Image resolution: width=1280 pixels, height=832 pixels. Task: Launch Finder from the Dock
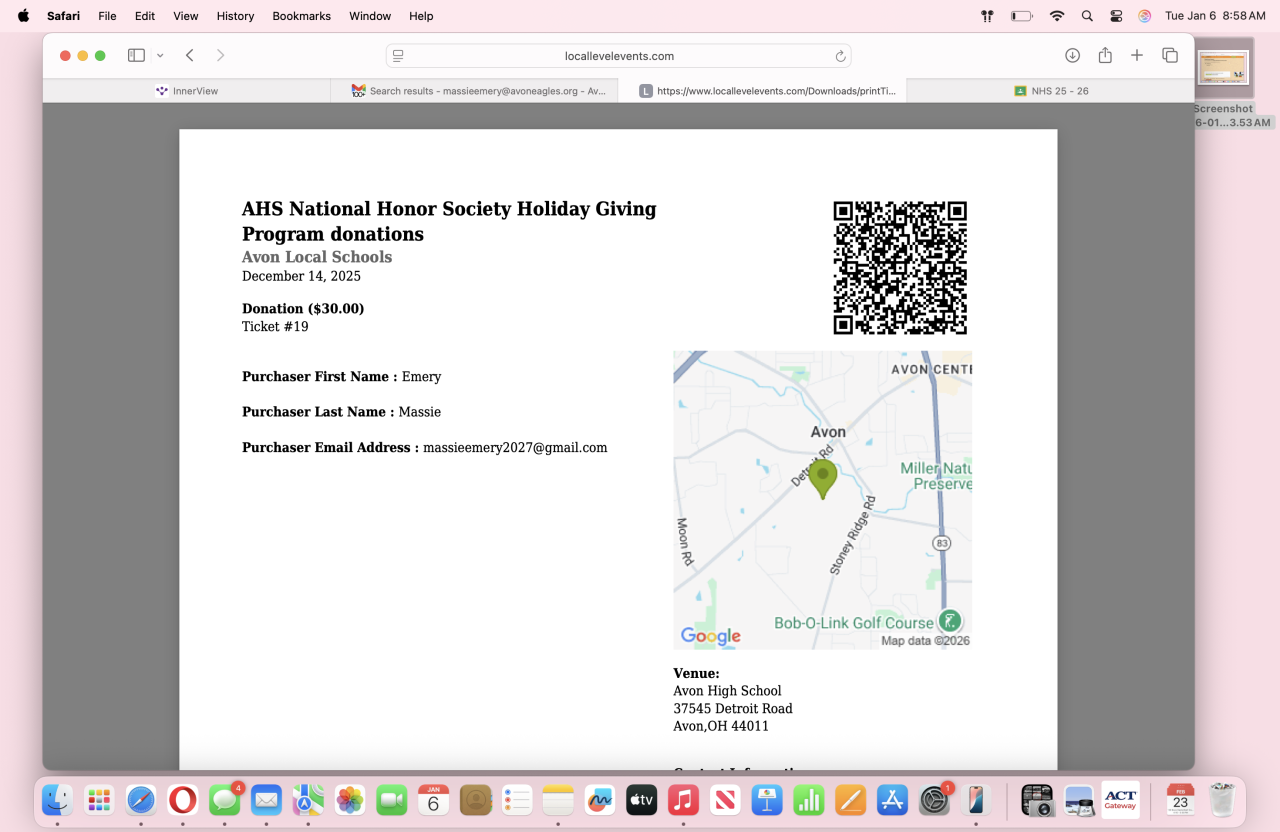coord(57,800)
